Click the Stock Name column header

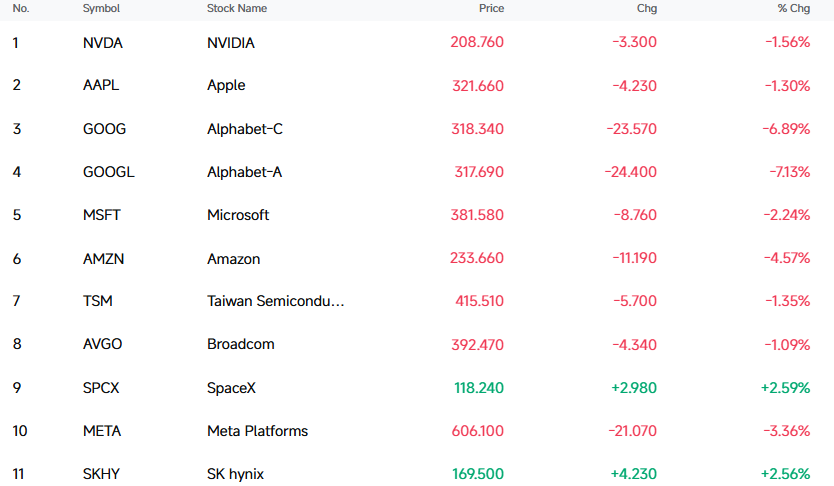(237, 9)
